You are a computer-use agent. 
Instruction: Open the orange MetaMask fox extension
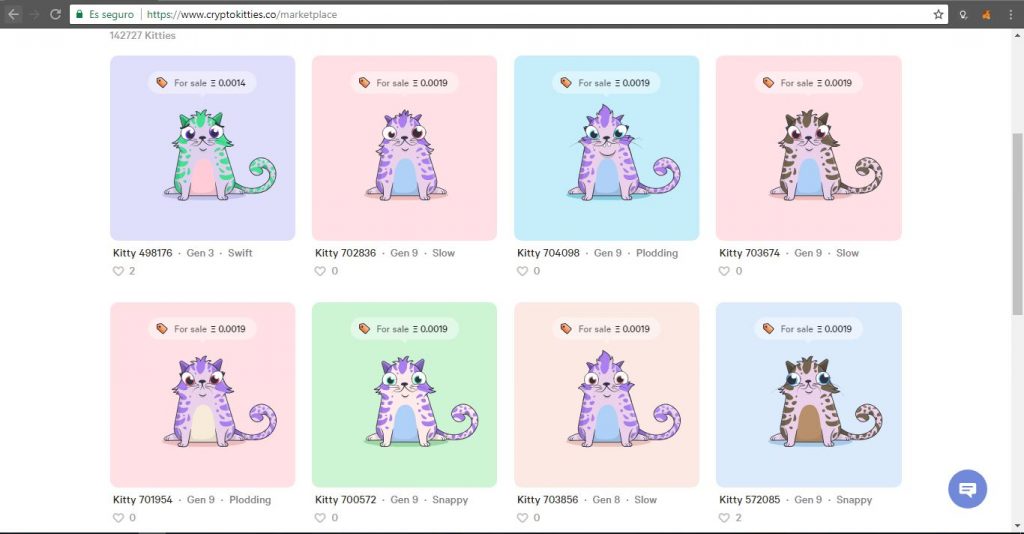tap(986, 14)
